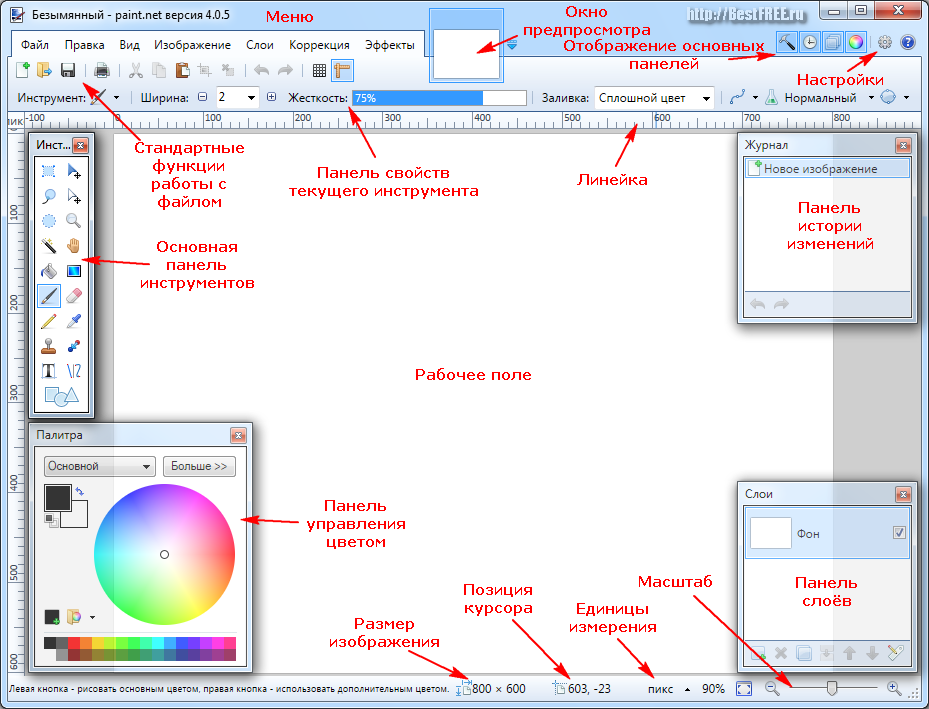
Task: Select the Ellipse Select tool
Action: coord(49,221)
